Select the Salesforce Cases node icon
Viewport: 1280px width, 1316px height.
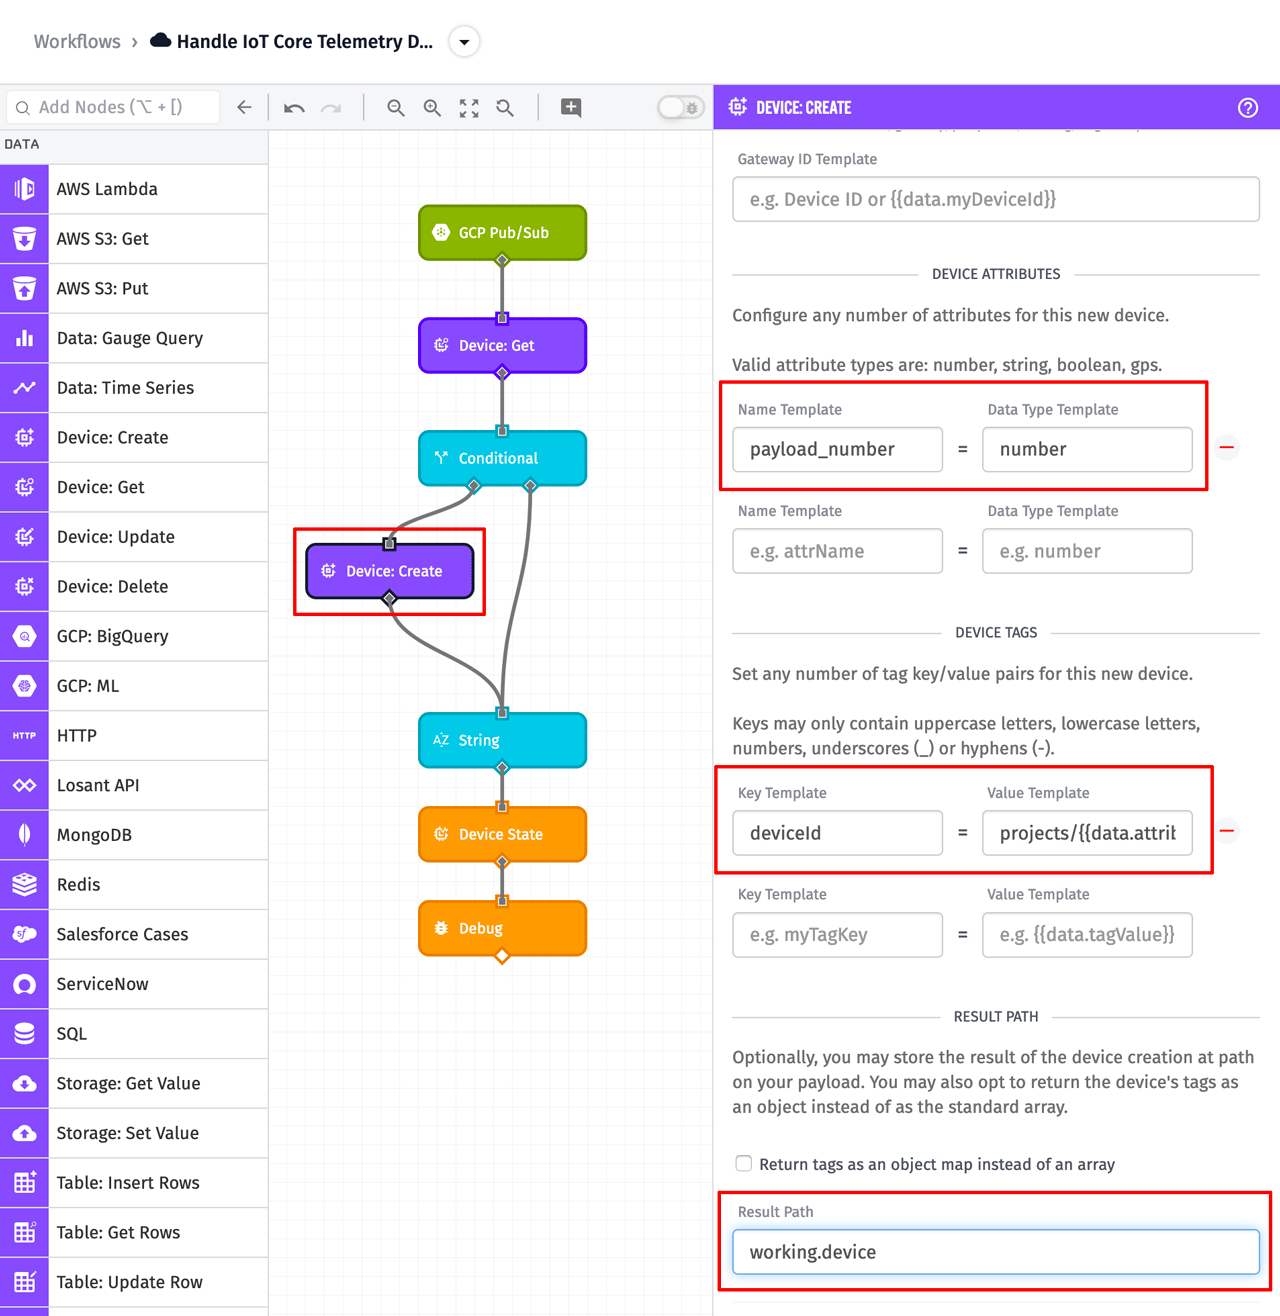24,934
